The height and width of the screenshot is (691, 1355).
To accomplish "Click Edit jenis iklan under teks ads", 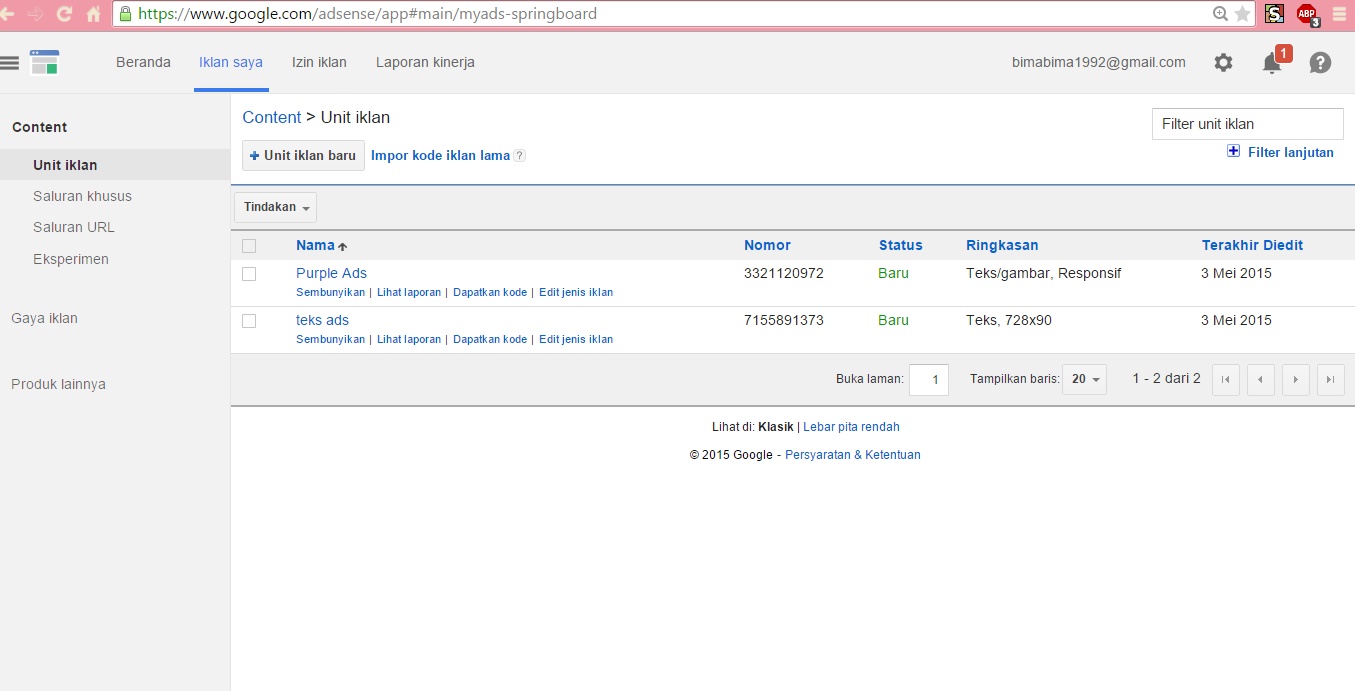I will point(576,340).
